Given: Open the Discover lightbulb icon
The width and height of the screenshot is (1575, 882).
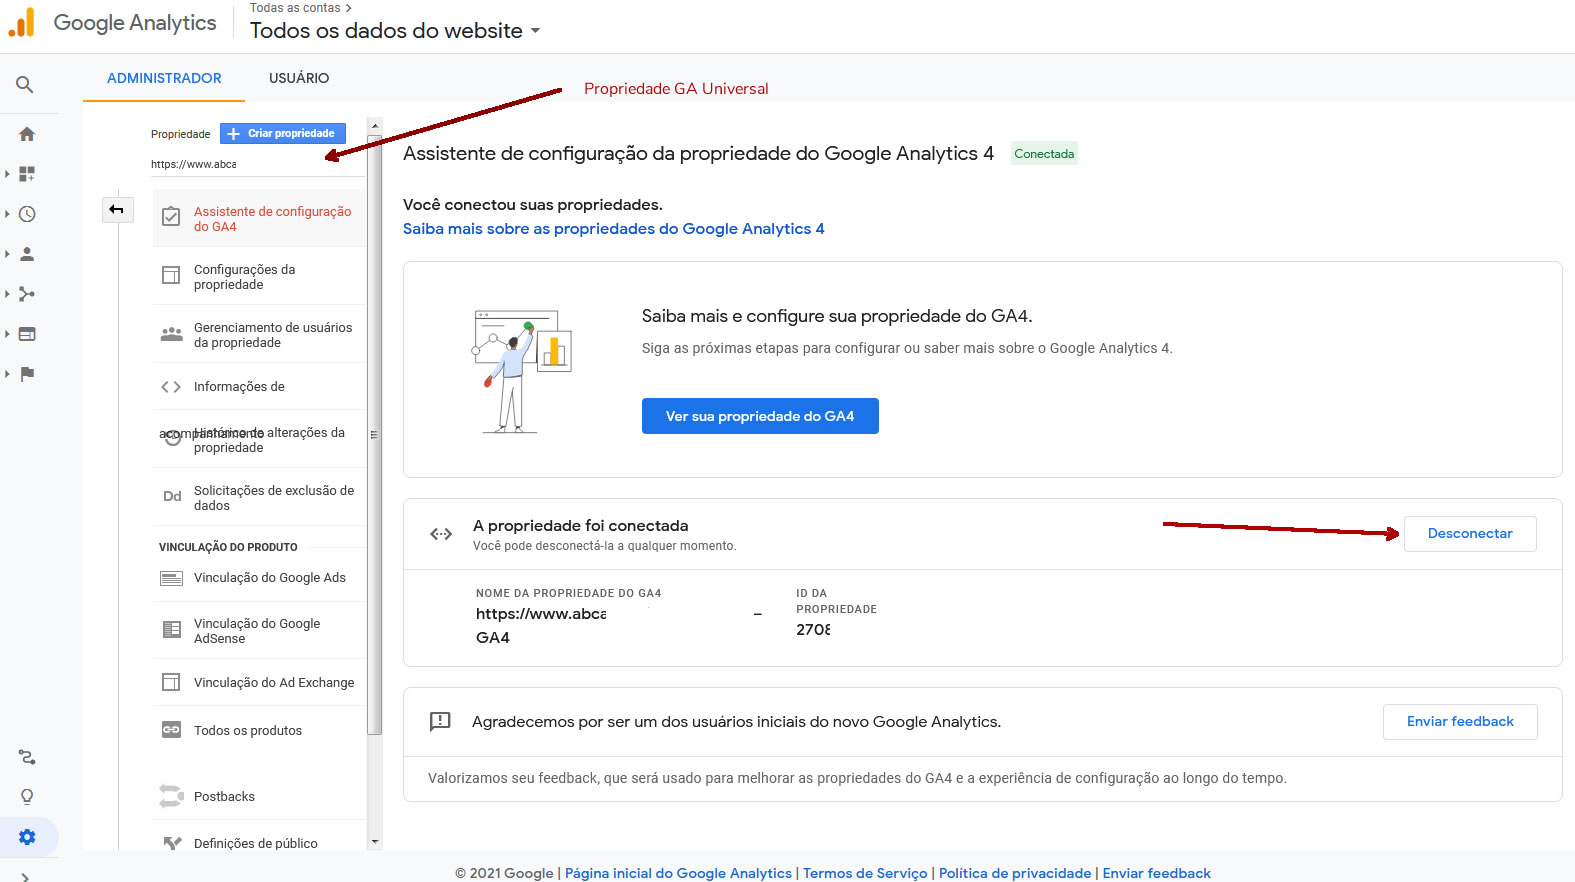Looking at the screenshot, I should pyautogui.click(x=27, y=797).
